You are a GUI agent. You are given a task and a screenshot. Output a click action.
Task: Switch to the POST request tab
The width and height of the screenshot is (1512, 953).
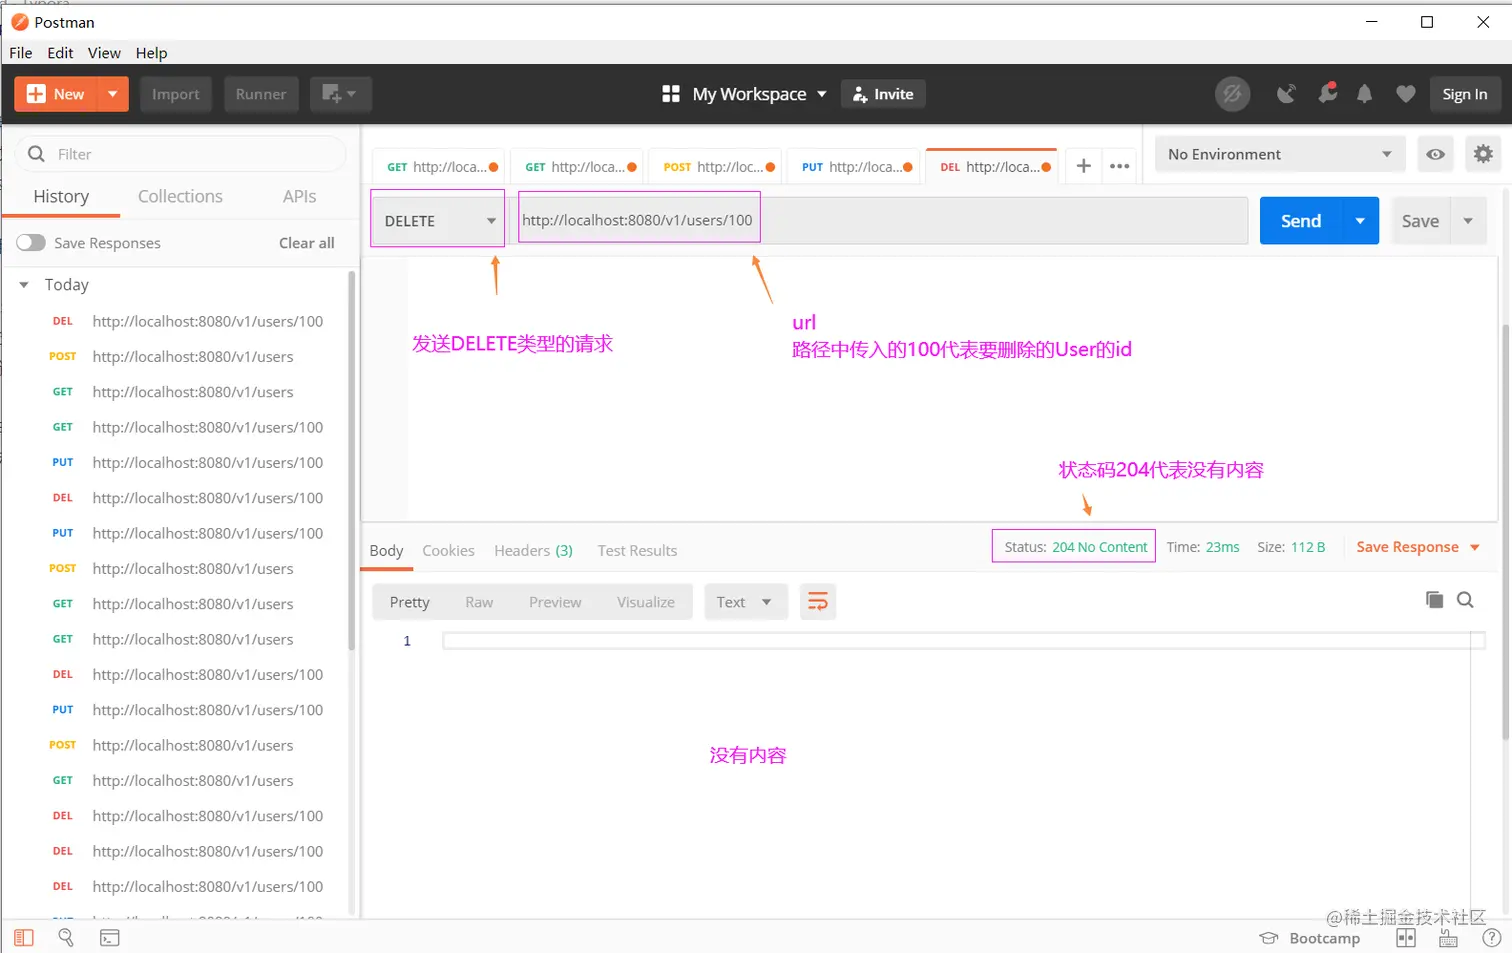tap(717, 167)
